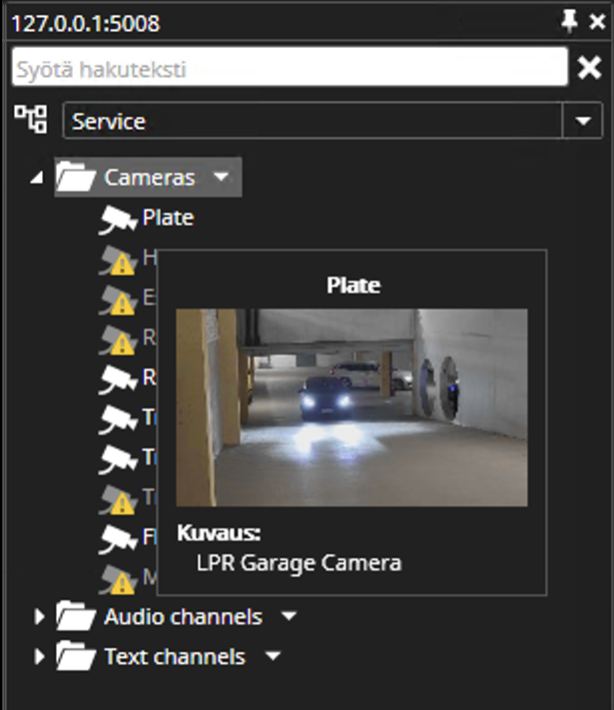Select the Cameras folder label
This screenshot has width=614, height=710.
tap(149, 178)
